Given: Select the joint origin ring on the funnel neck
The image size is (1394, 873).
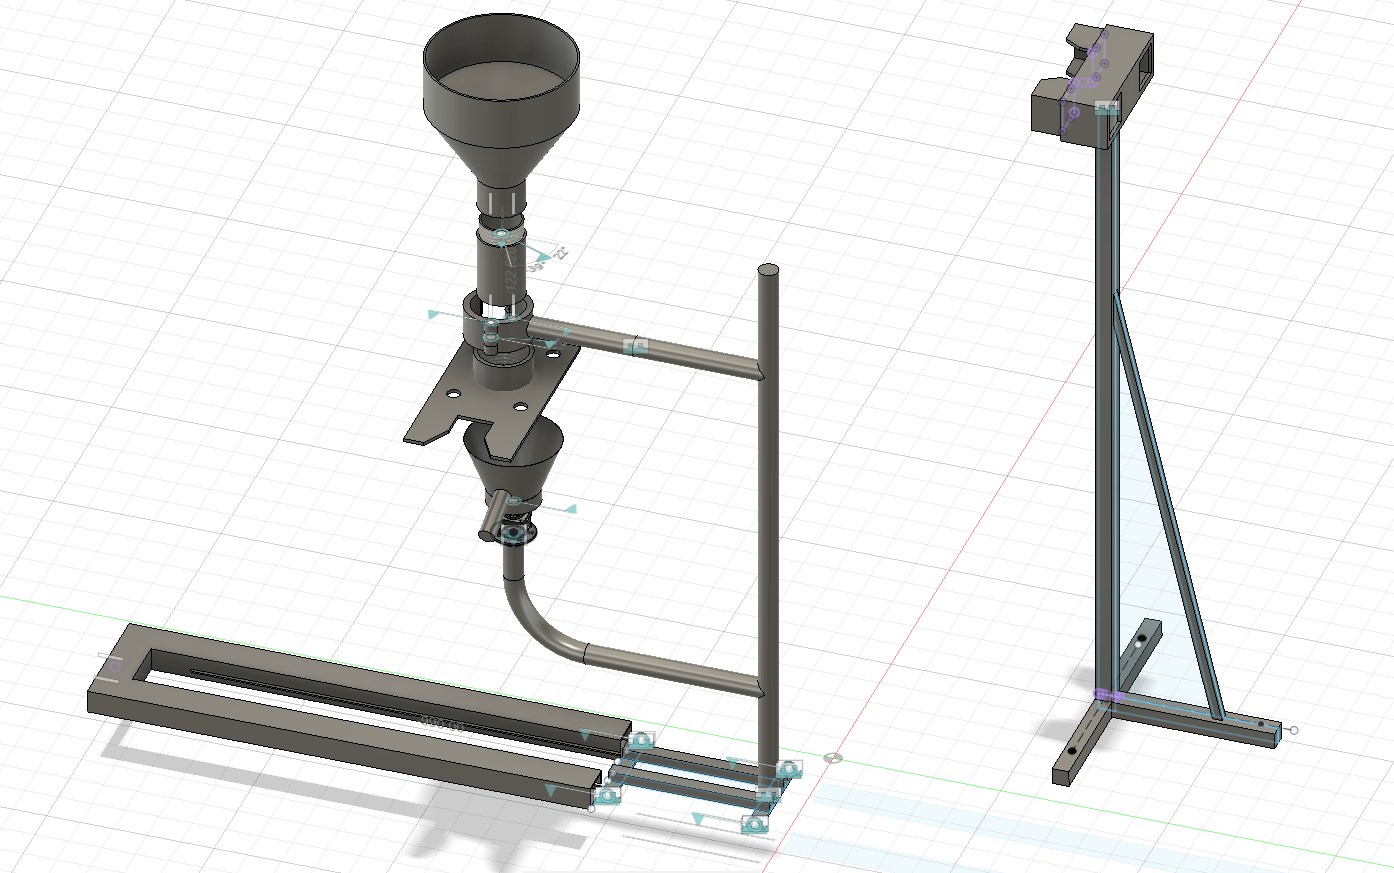Looking at the screenshot, I should tap(502, 236).
